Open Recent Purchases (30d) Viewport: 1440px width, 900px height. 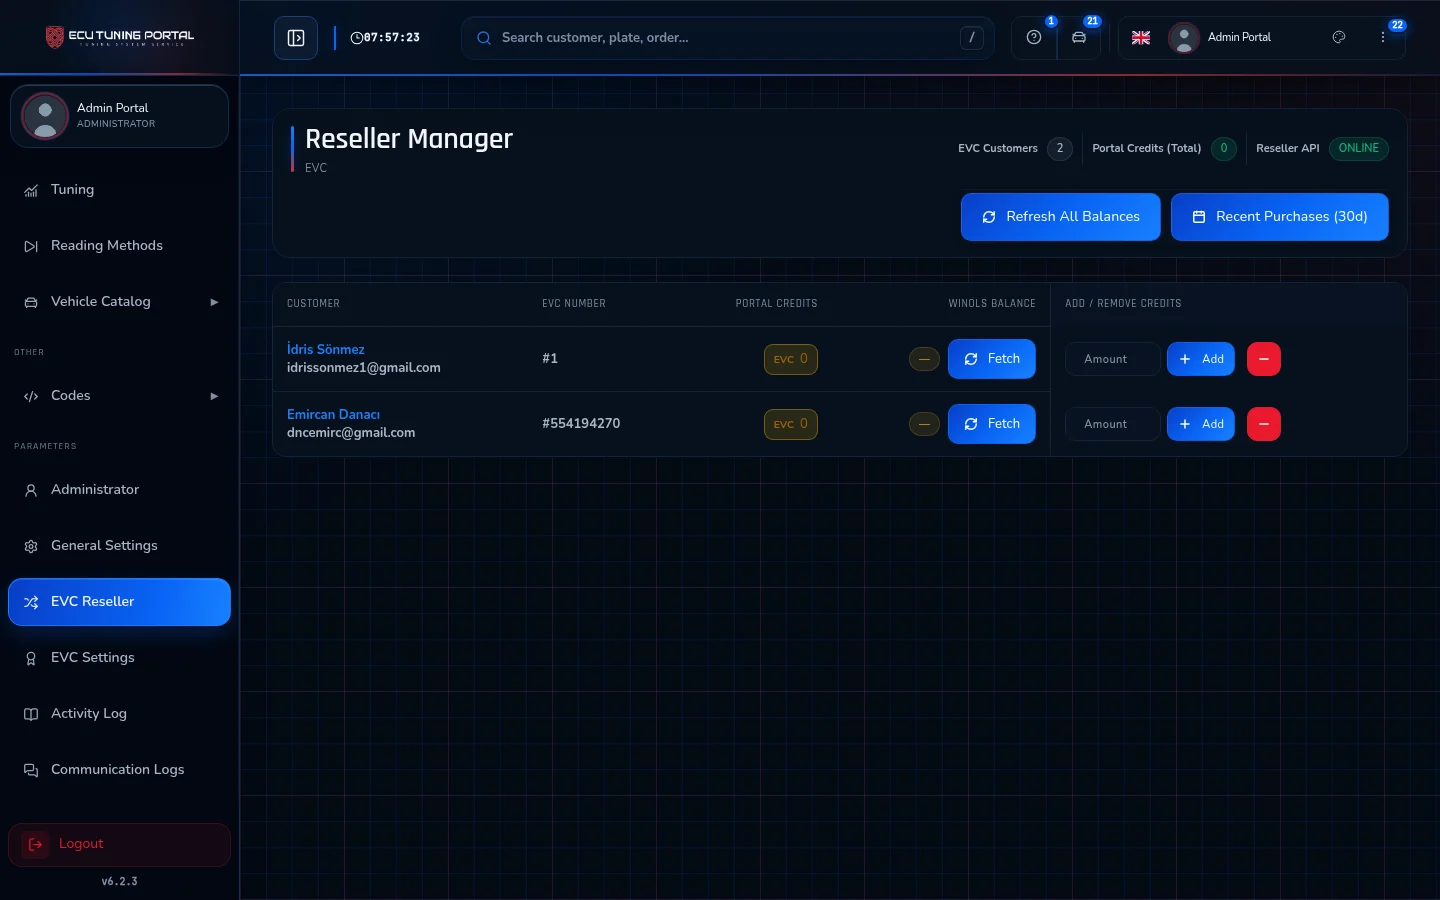(1280, 217)
